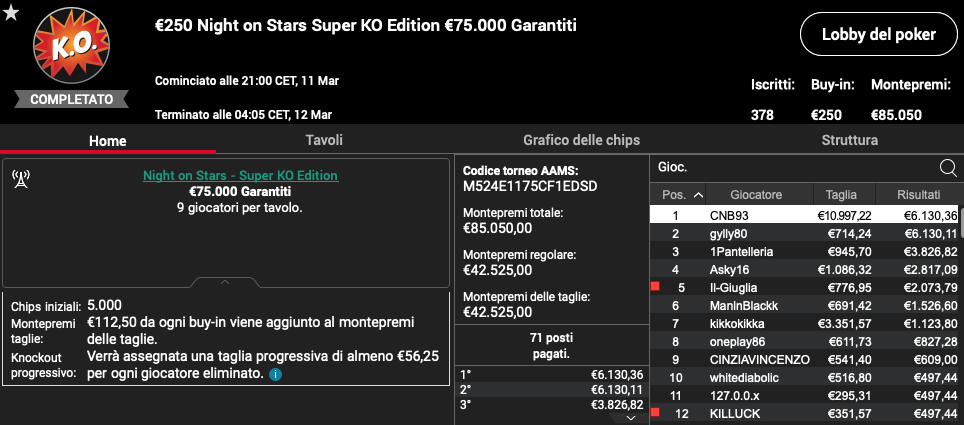The image size is (964, 425).
Task: Click the broadcast antenna icon
Action: click(19, 179)
